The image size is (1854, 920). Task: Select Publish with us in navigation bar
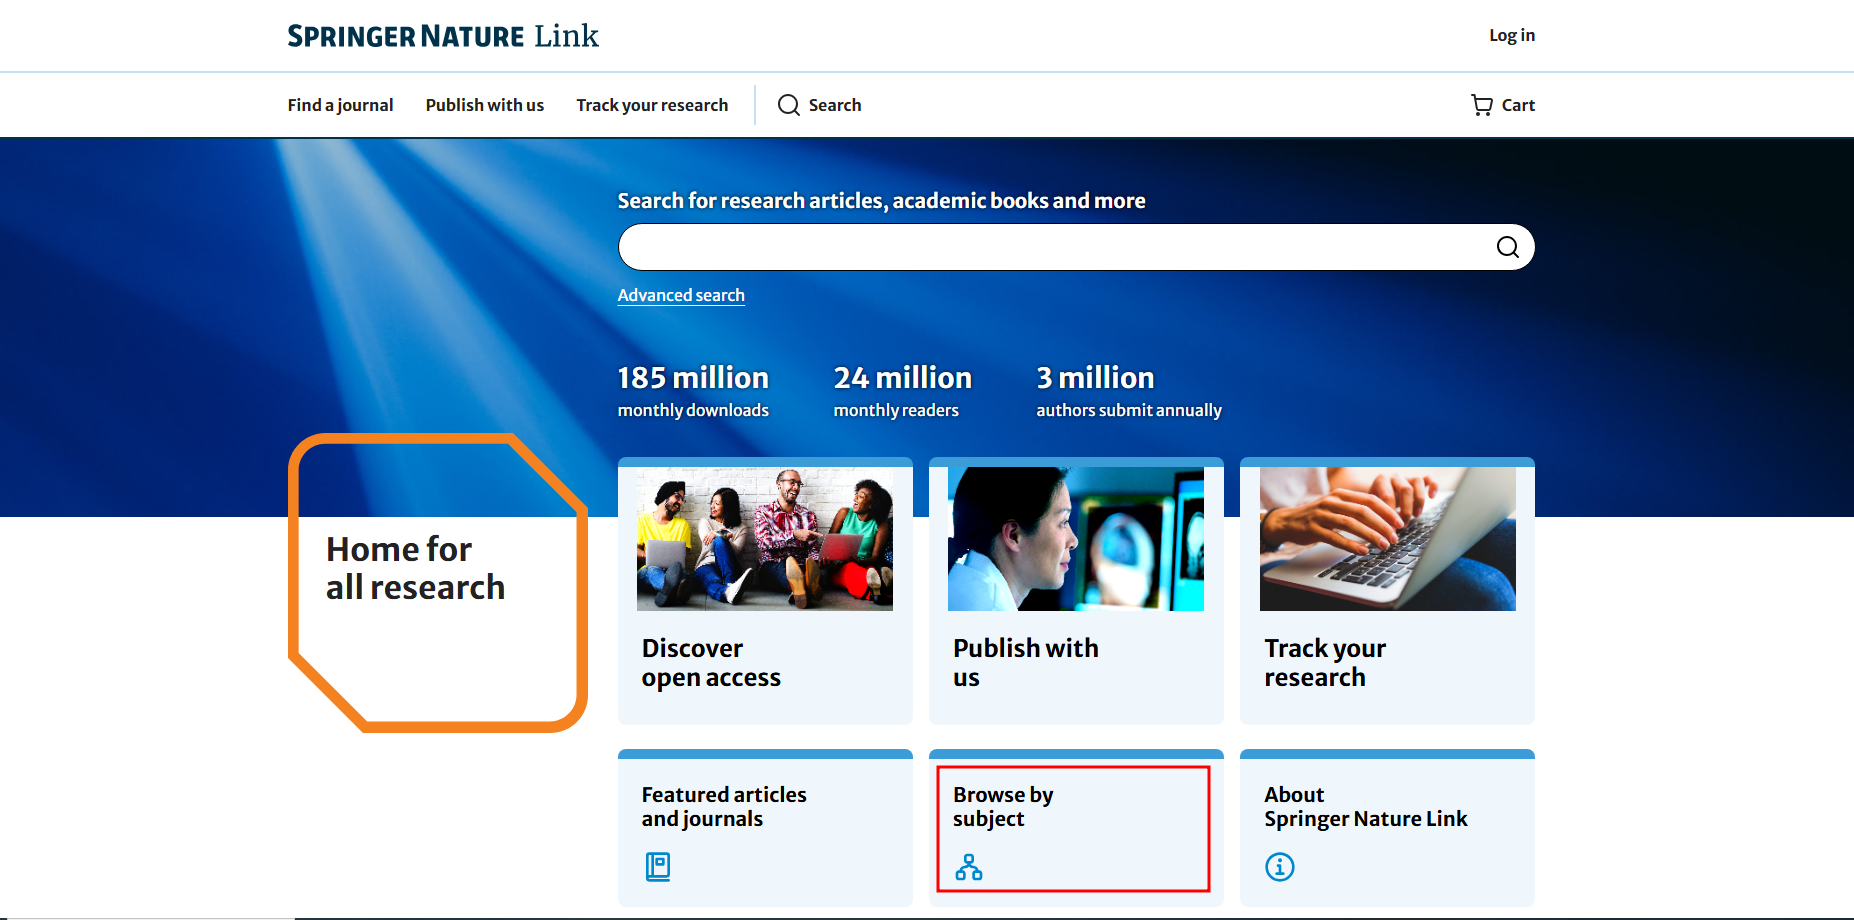pyautogui.click(x=484, y=105)
